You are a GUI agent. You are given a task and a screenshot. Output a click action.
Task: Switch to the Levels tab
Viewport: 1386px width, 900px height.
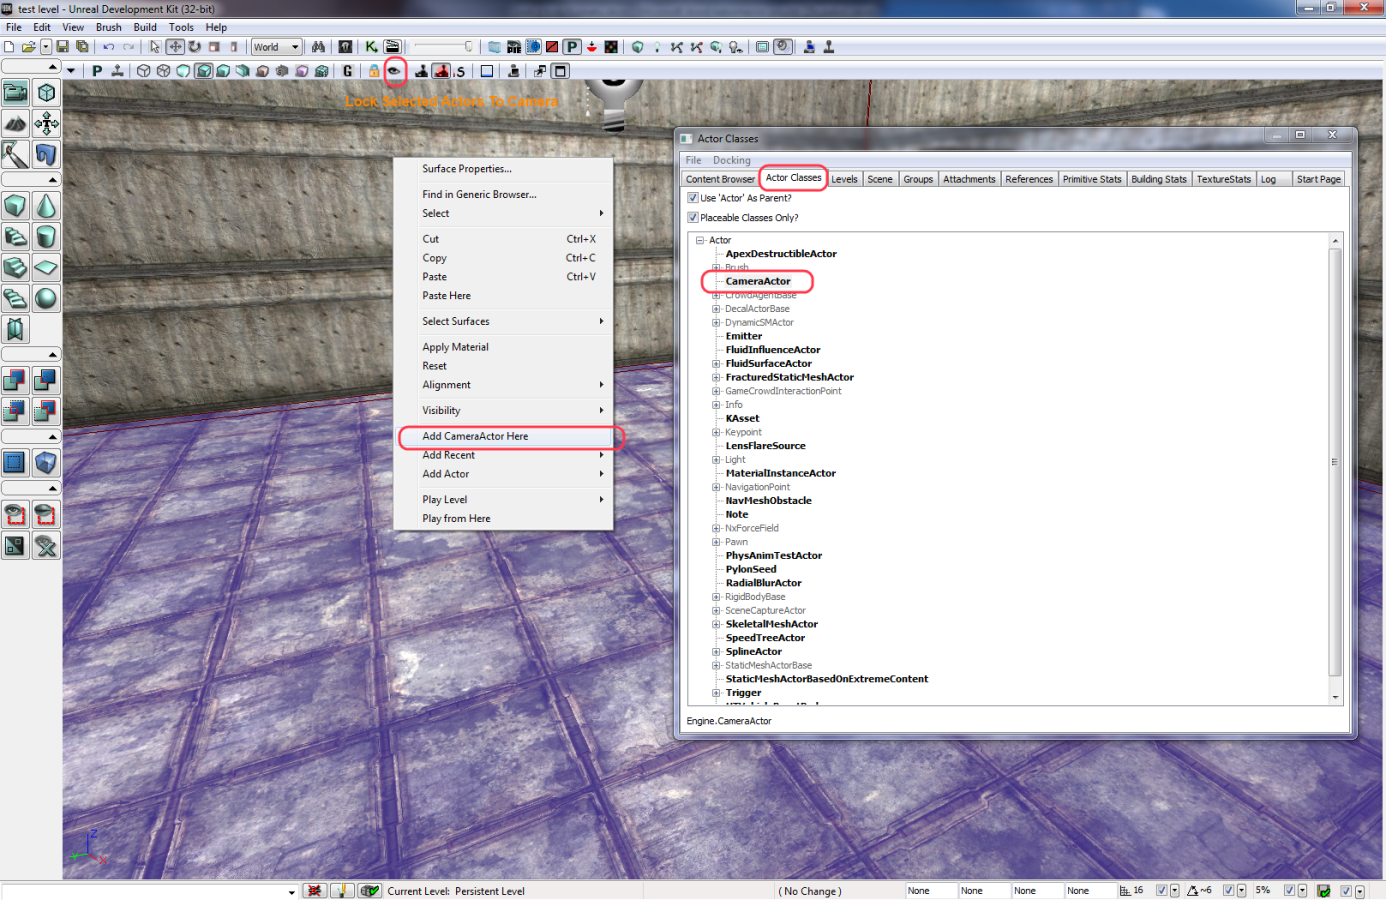(x=844, y=179)
